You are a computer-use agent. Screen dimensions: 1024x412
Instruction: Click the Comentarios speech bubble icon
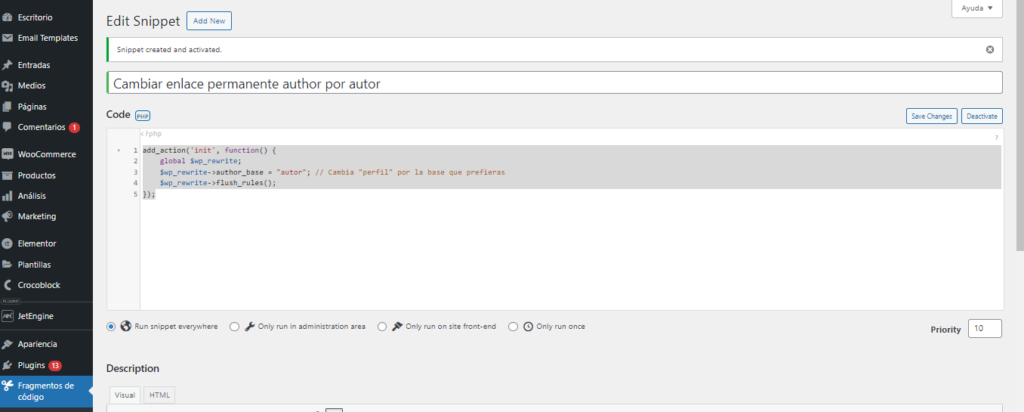pos(7,127)
